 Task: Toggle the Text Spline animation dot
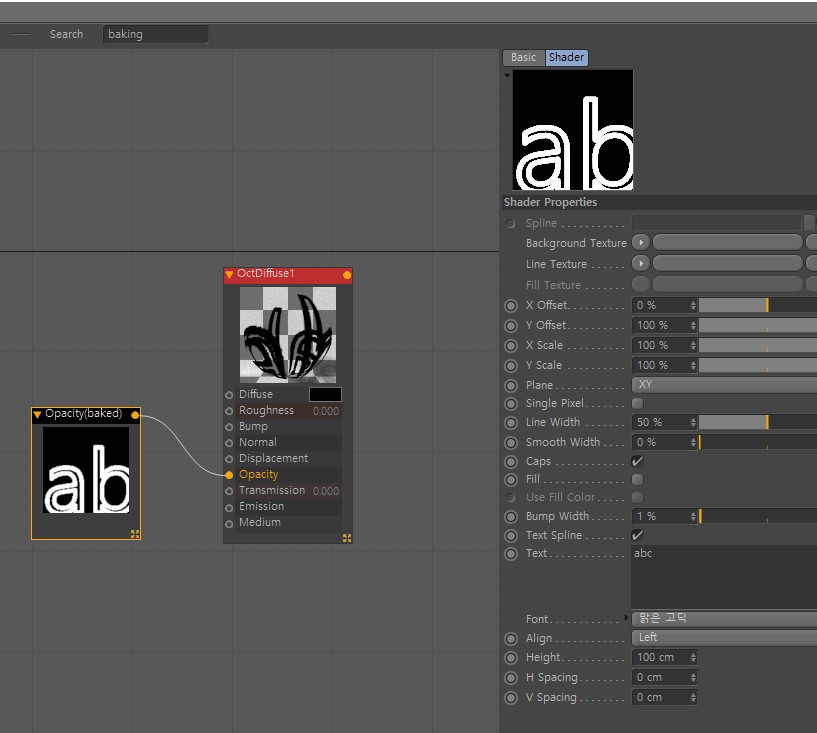click(x=511, y=536)
